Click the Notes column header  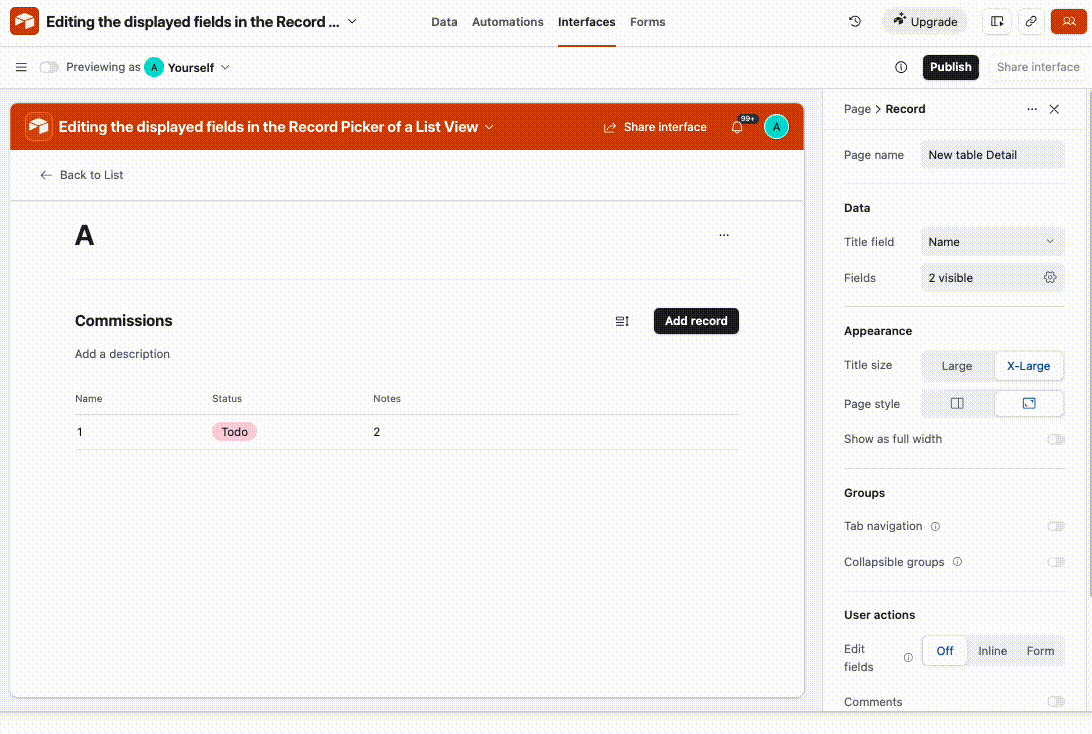pyautogui.click(x=387, y=399)
